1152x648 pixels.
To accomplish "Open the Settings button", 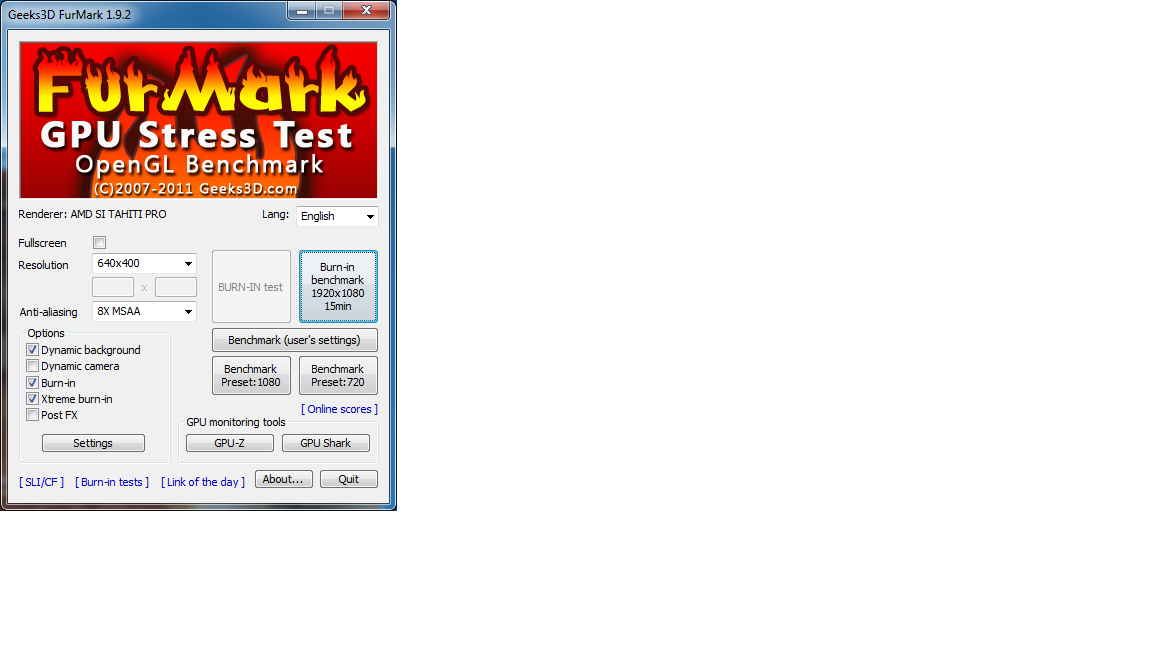I will pos(93,443).
